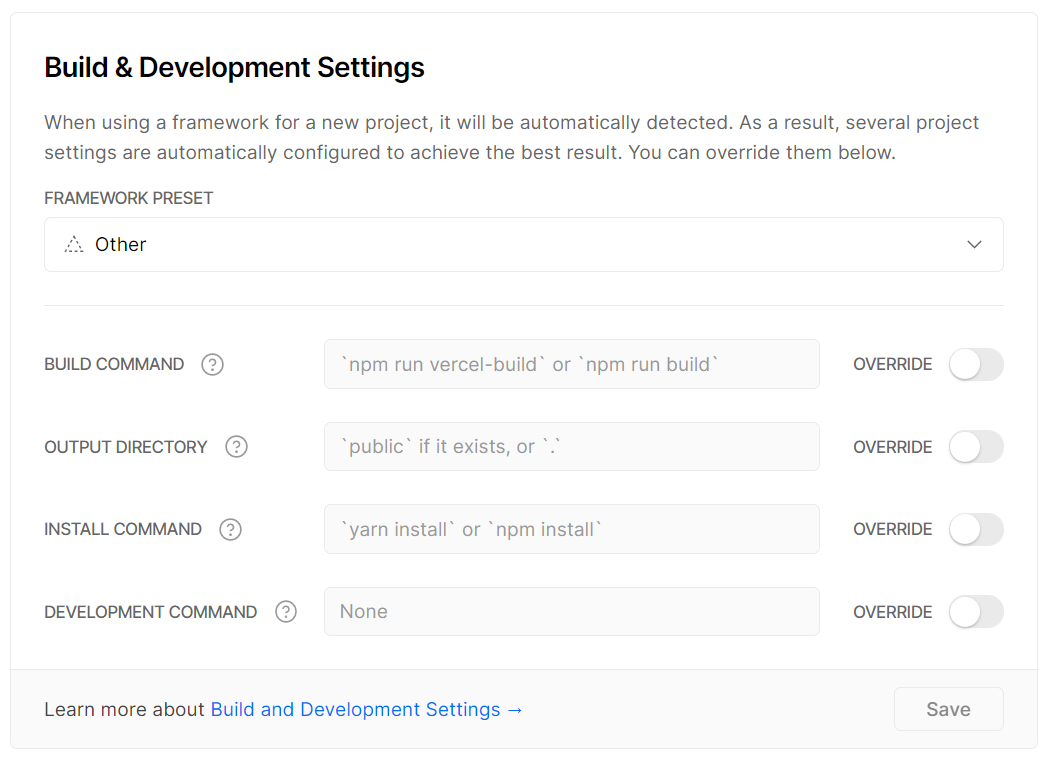Viewport: 1046px width, 761px height.
Task: Click the Development Command question mark icon
Action: pos(286,612)
